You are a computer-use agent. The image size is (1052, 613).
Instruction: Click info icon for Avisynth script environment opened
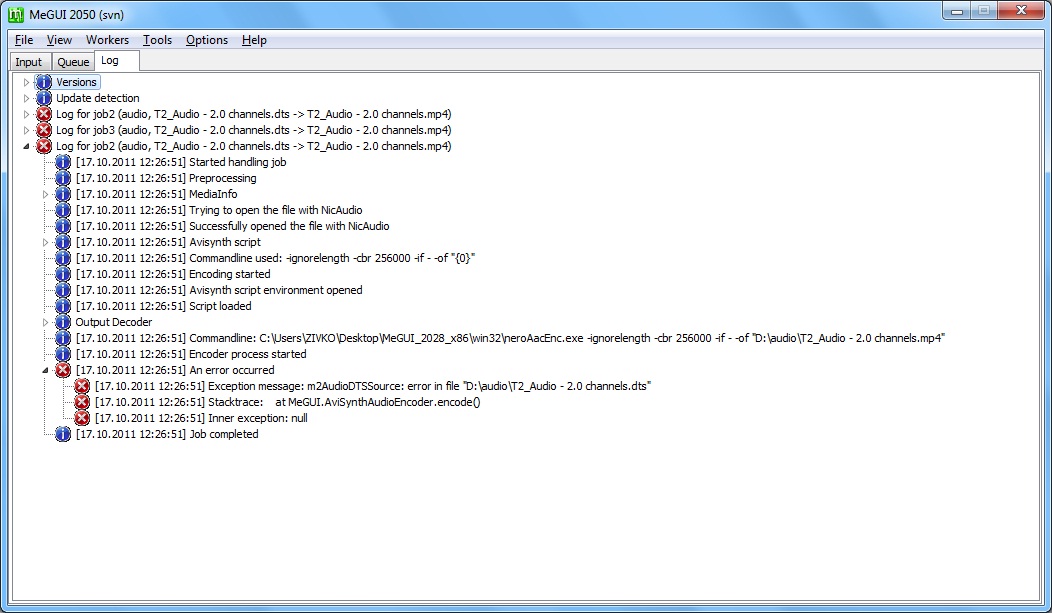pos(62,290)
